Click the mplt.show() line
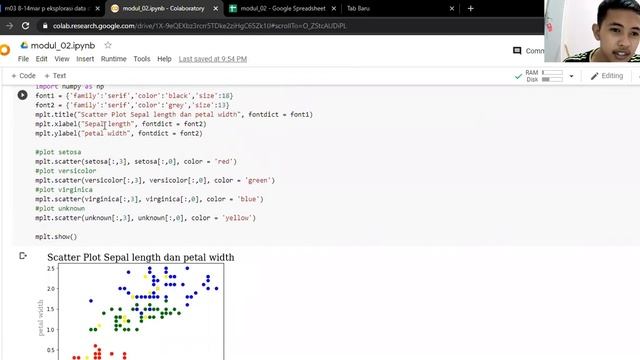The width and height of the screenshot is (640, 360). pos(56,237)
